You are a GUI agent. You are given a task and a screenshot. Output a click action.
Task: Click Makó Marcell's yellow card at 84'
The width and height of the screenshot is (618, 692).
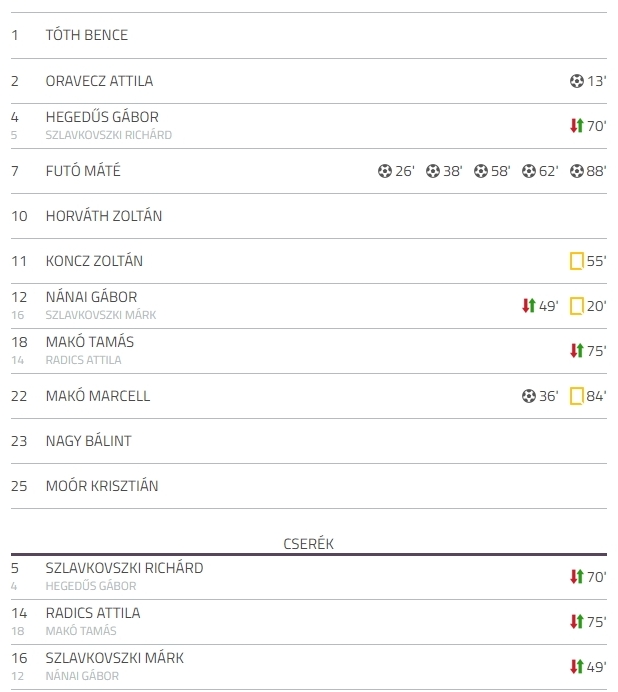(577, 396)
